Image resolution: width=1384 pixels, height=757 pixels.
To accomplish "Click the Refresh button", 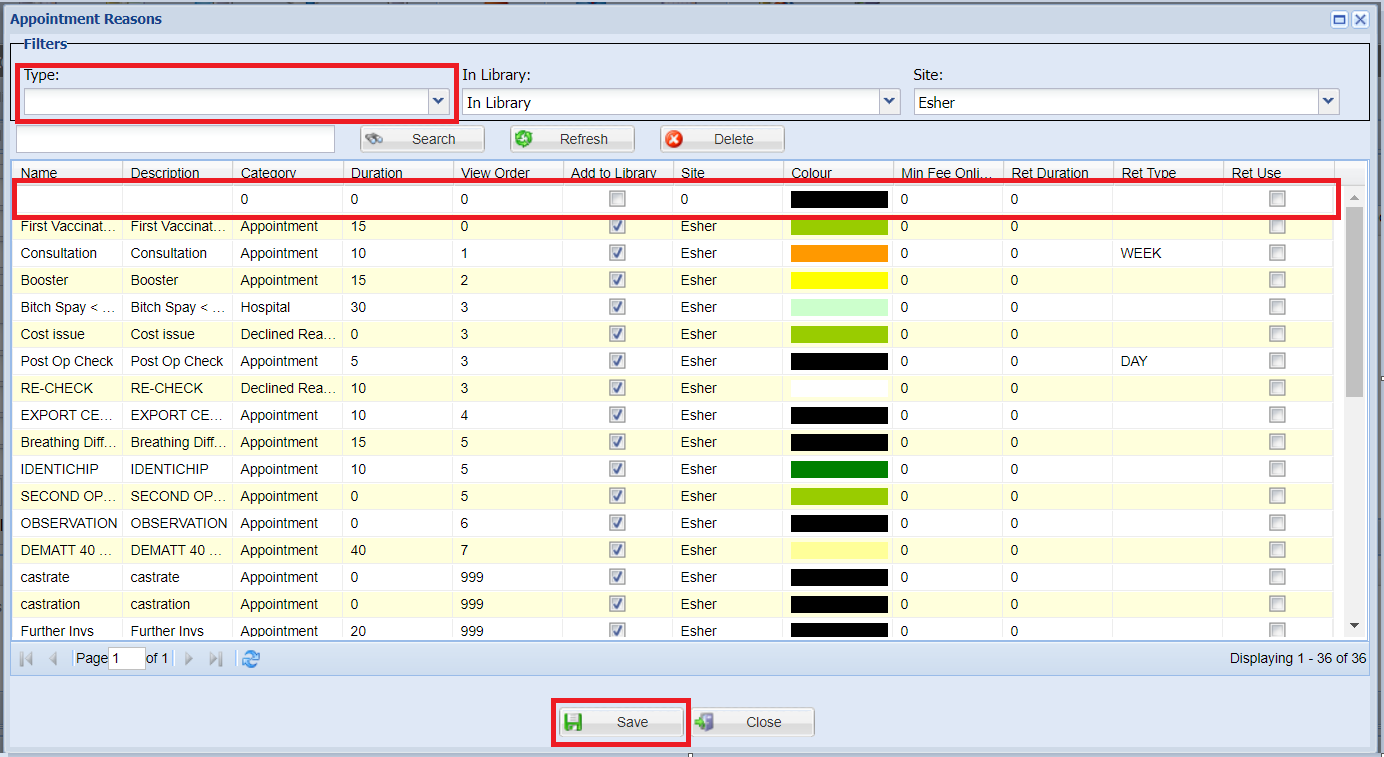I will pos(572,139).
